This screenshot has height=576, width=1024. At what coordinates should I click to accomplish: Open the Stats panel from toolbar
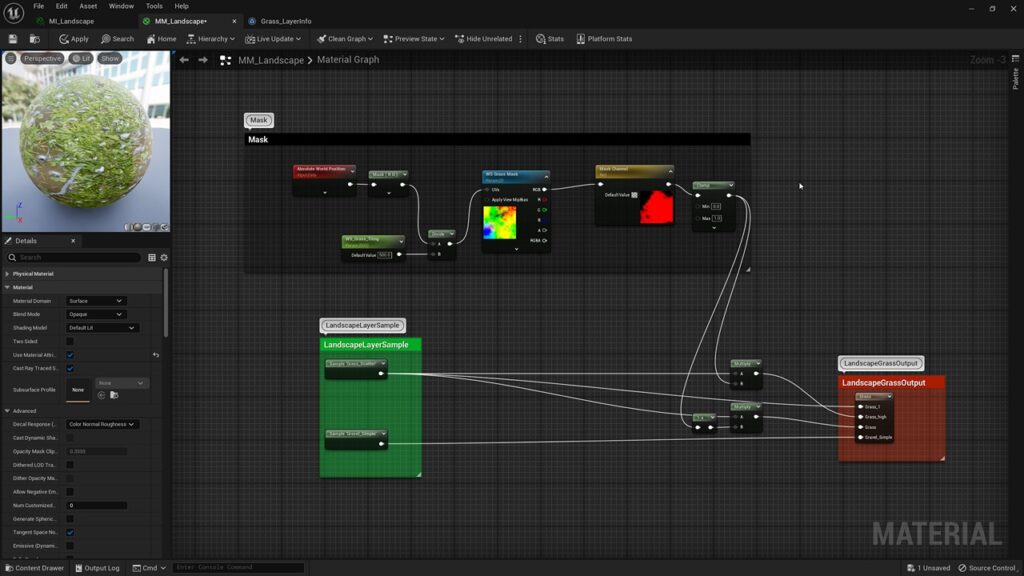(x=550, y=39)
